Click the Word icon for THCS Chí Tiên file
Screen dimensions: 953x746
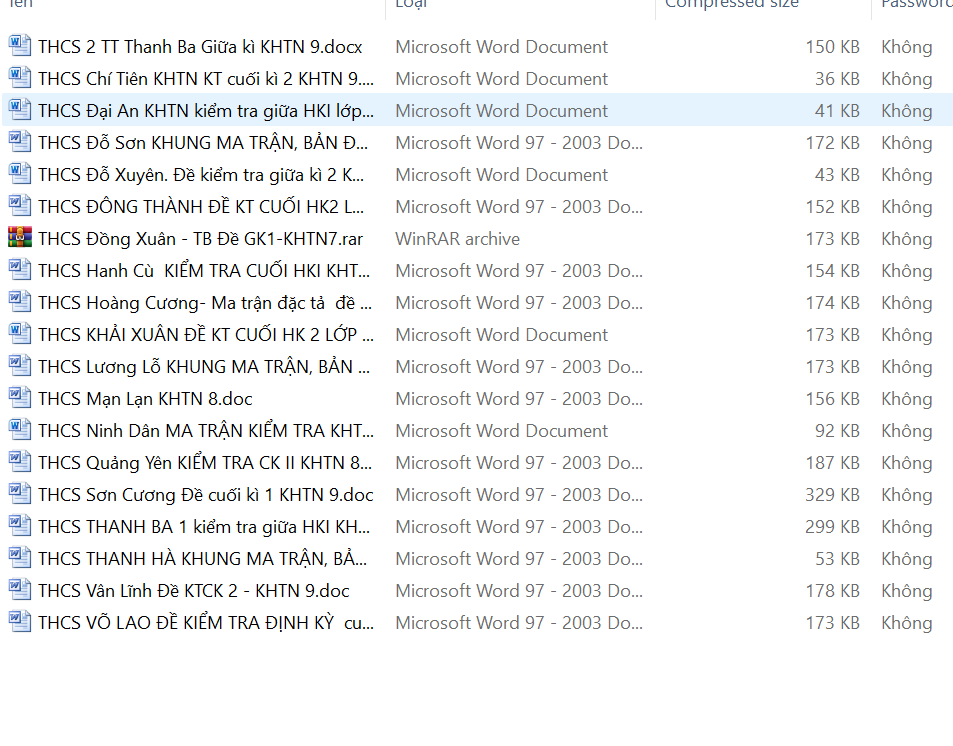coord(20,79)
